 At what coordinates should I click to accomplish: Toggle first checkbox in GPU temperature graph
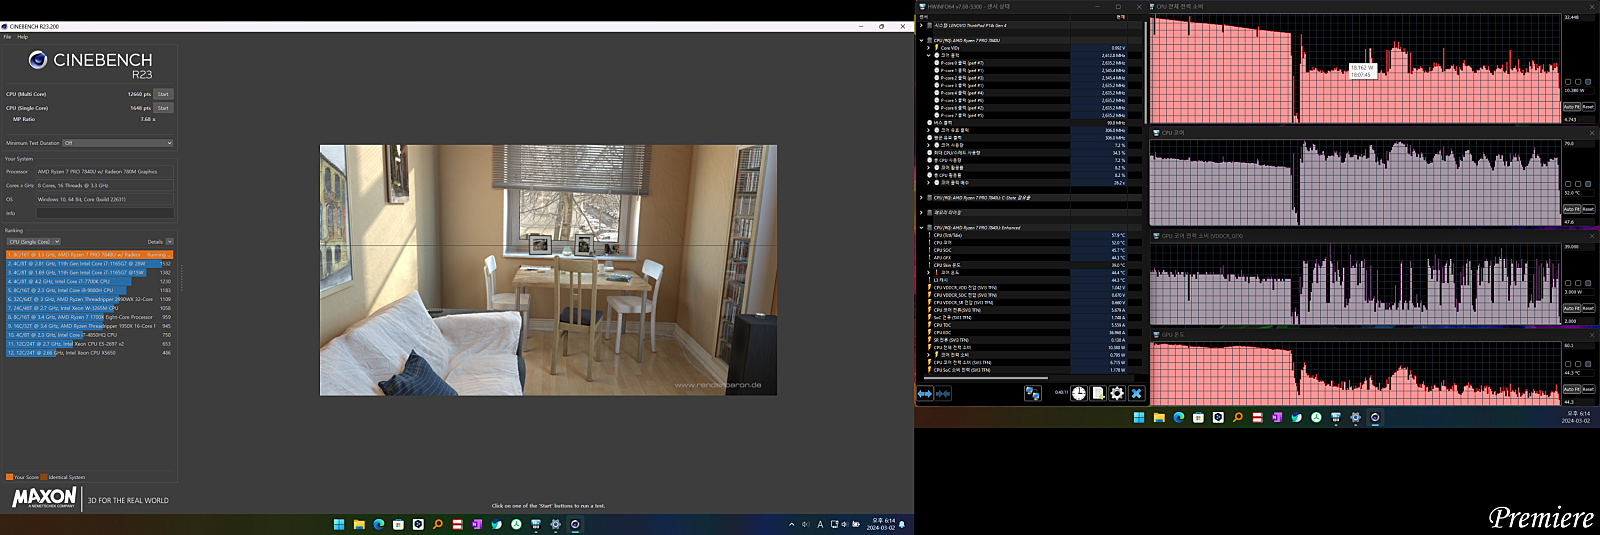1568,364
